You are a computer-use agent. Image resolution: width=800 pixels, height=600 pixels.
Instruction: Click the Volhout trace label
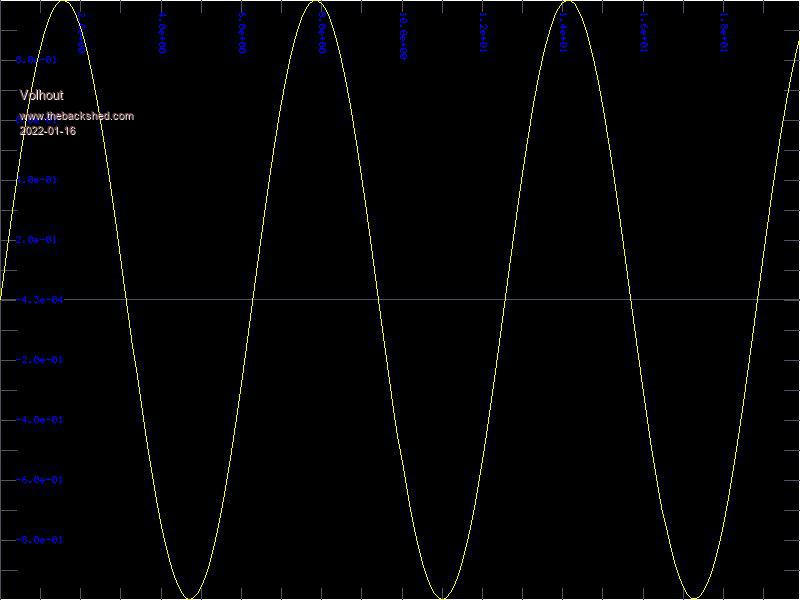(x=41, y=95)
